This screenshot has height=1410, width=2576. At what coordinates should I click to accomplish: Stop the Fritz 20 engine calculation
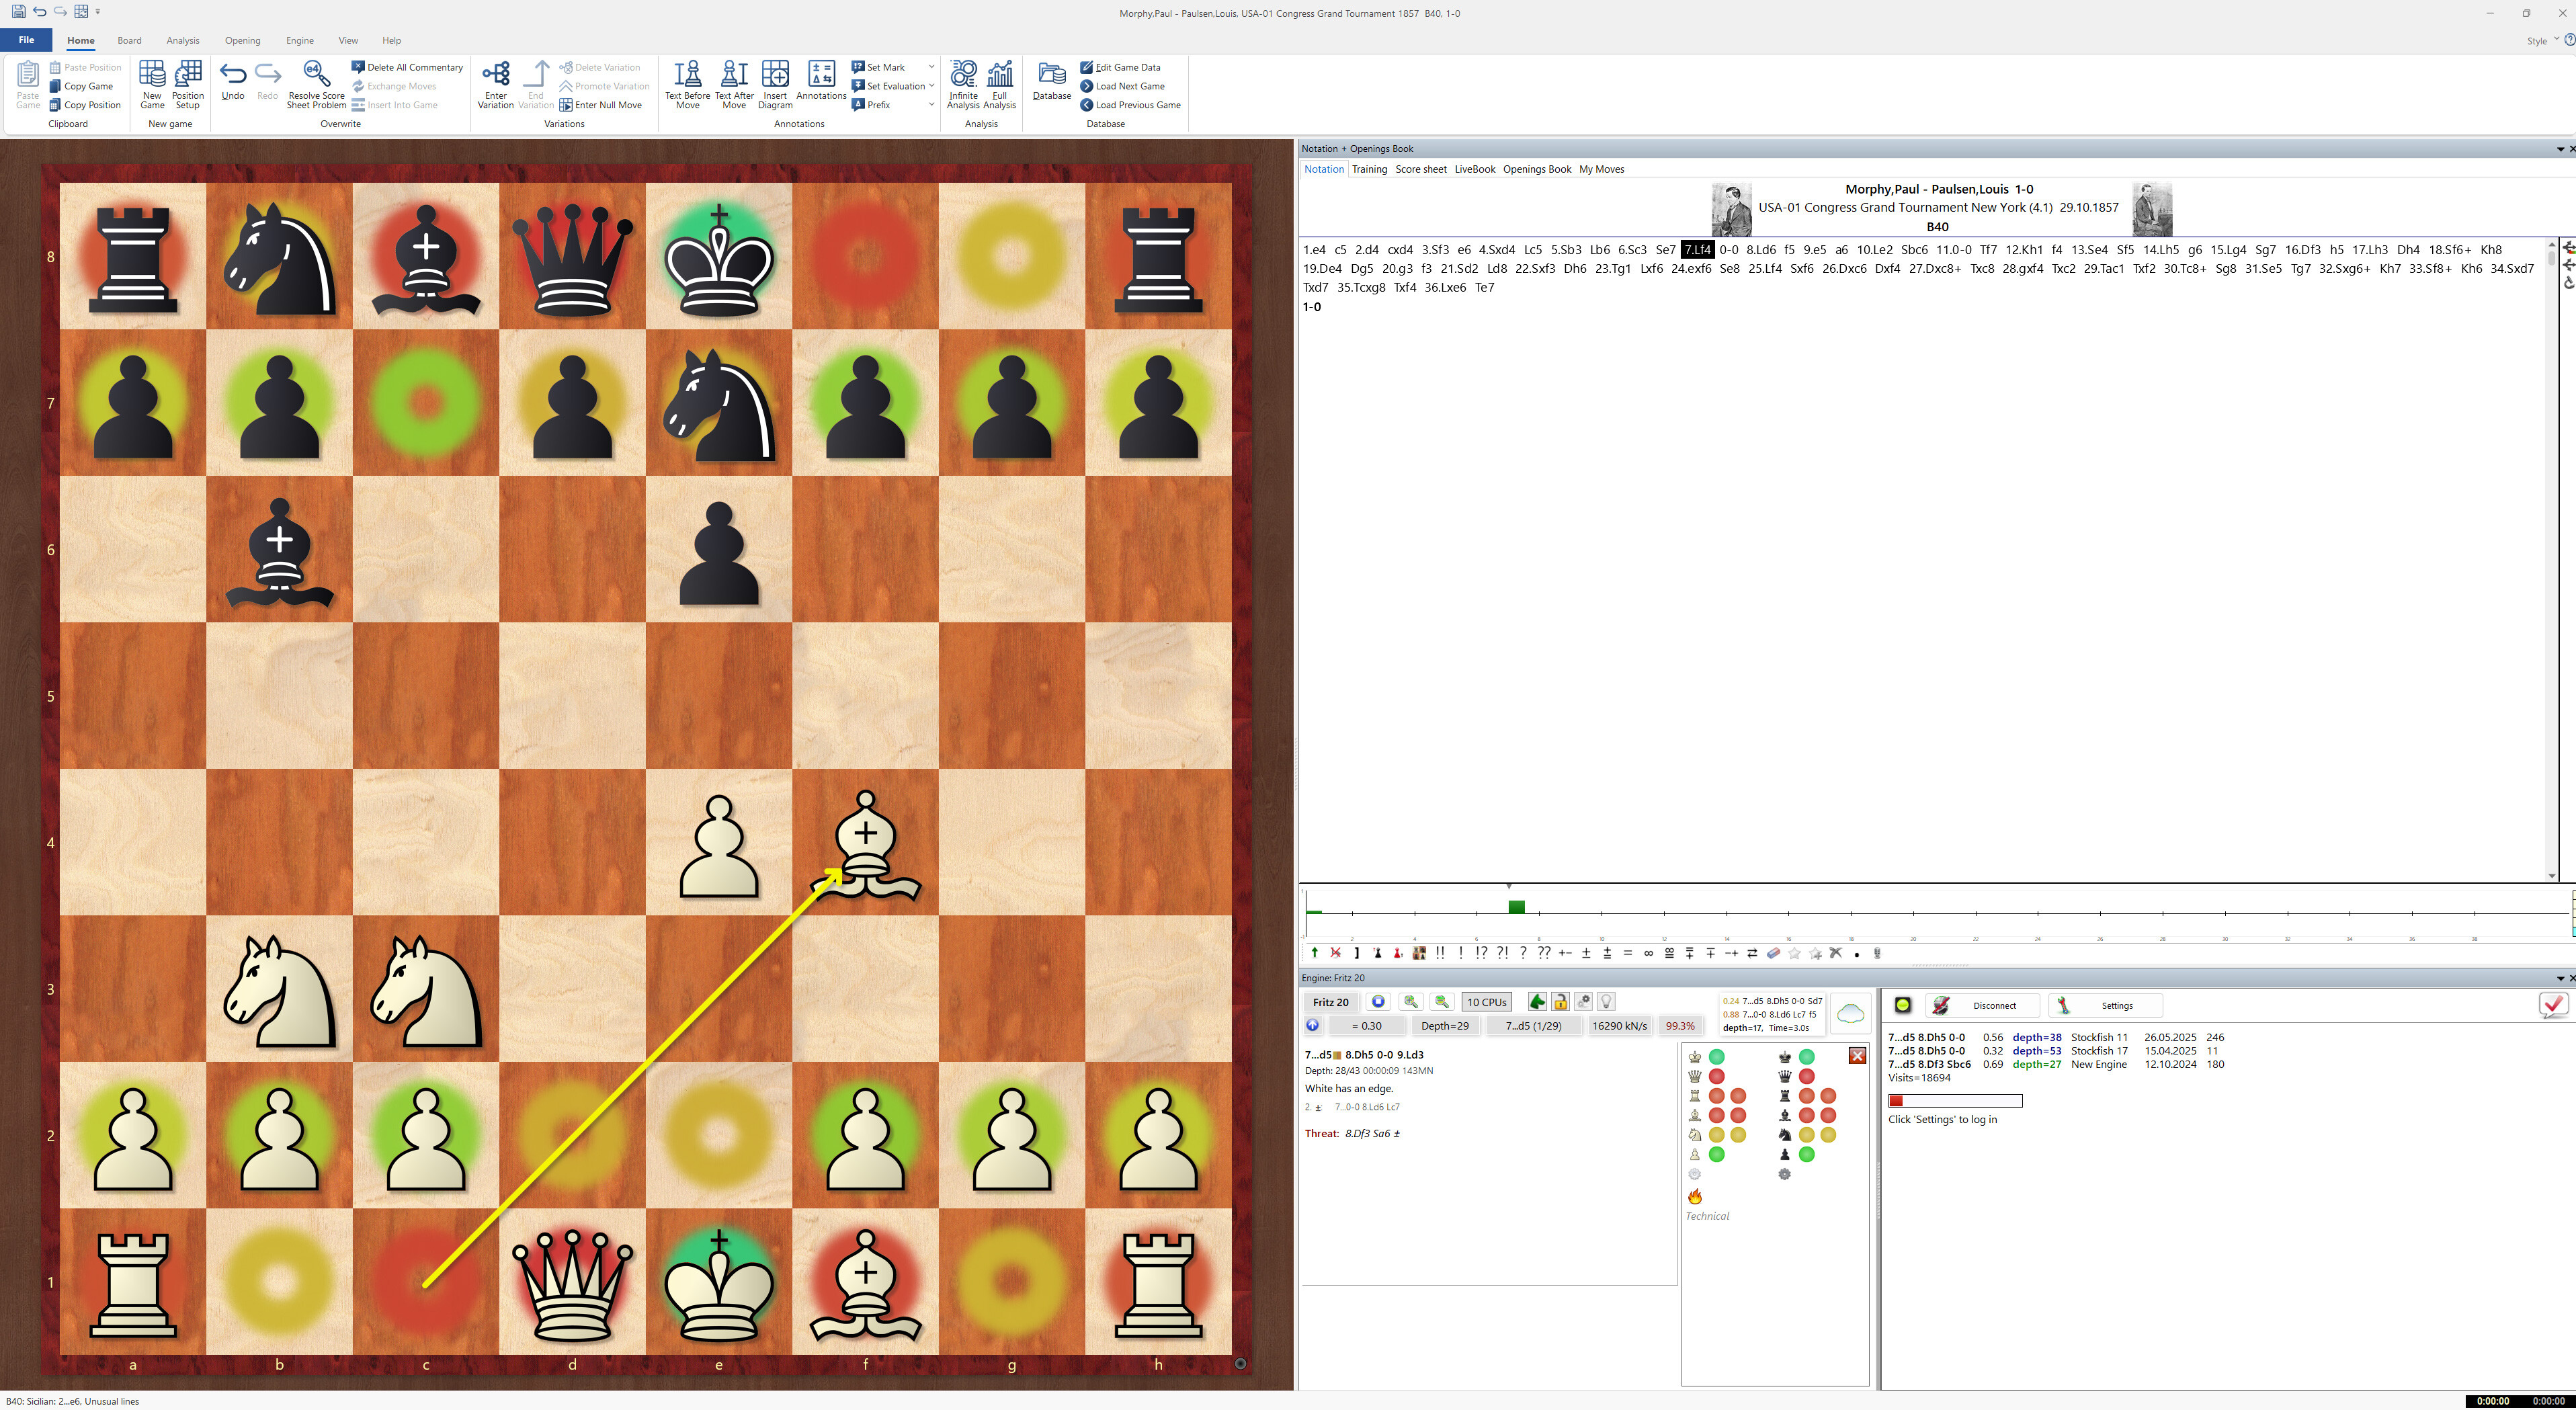[x=1378, y=1001]
